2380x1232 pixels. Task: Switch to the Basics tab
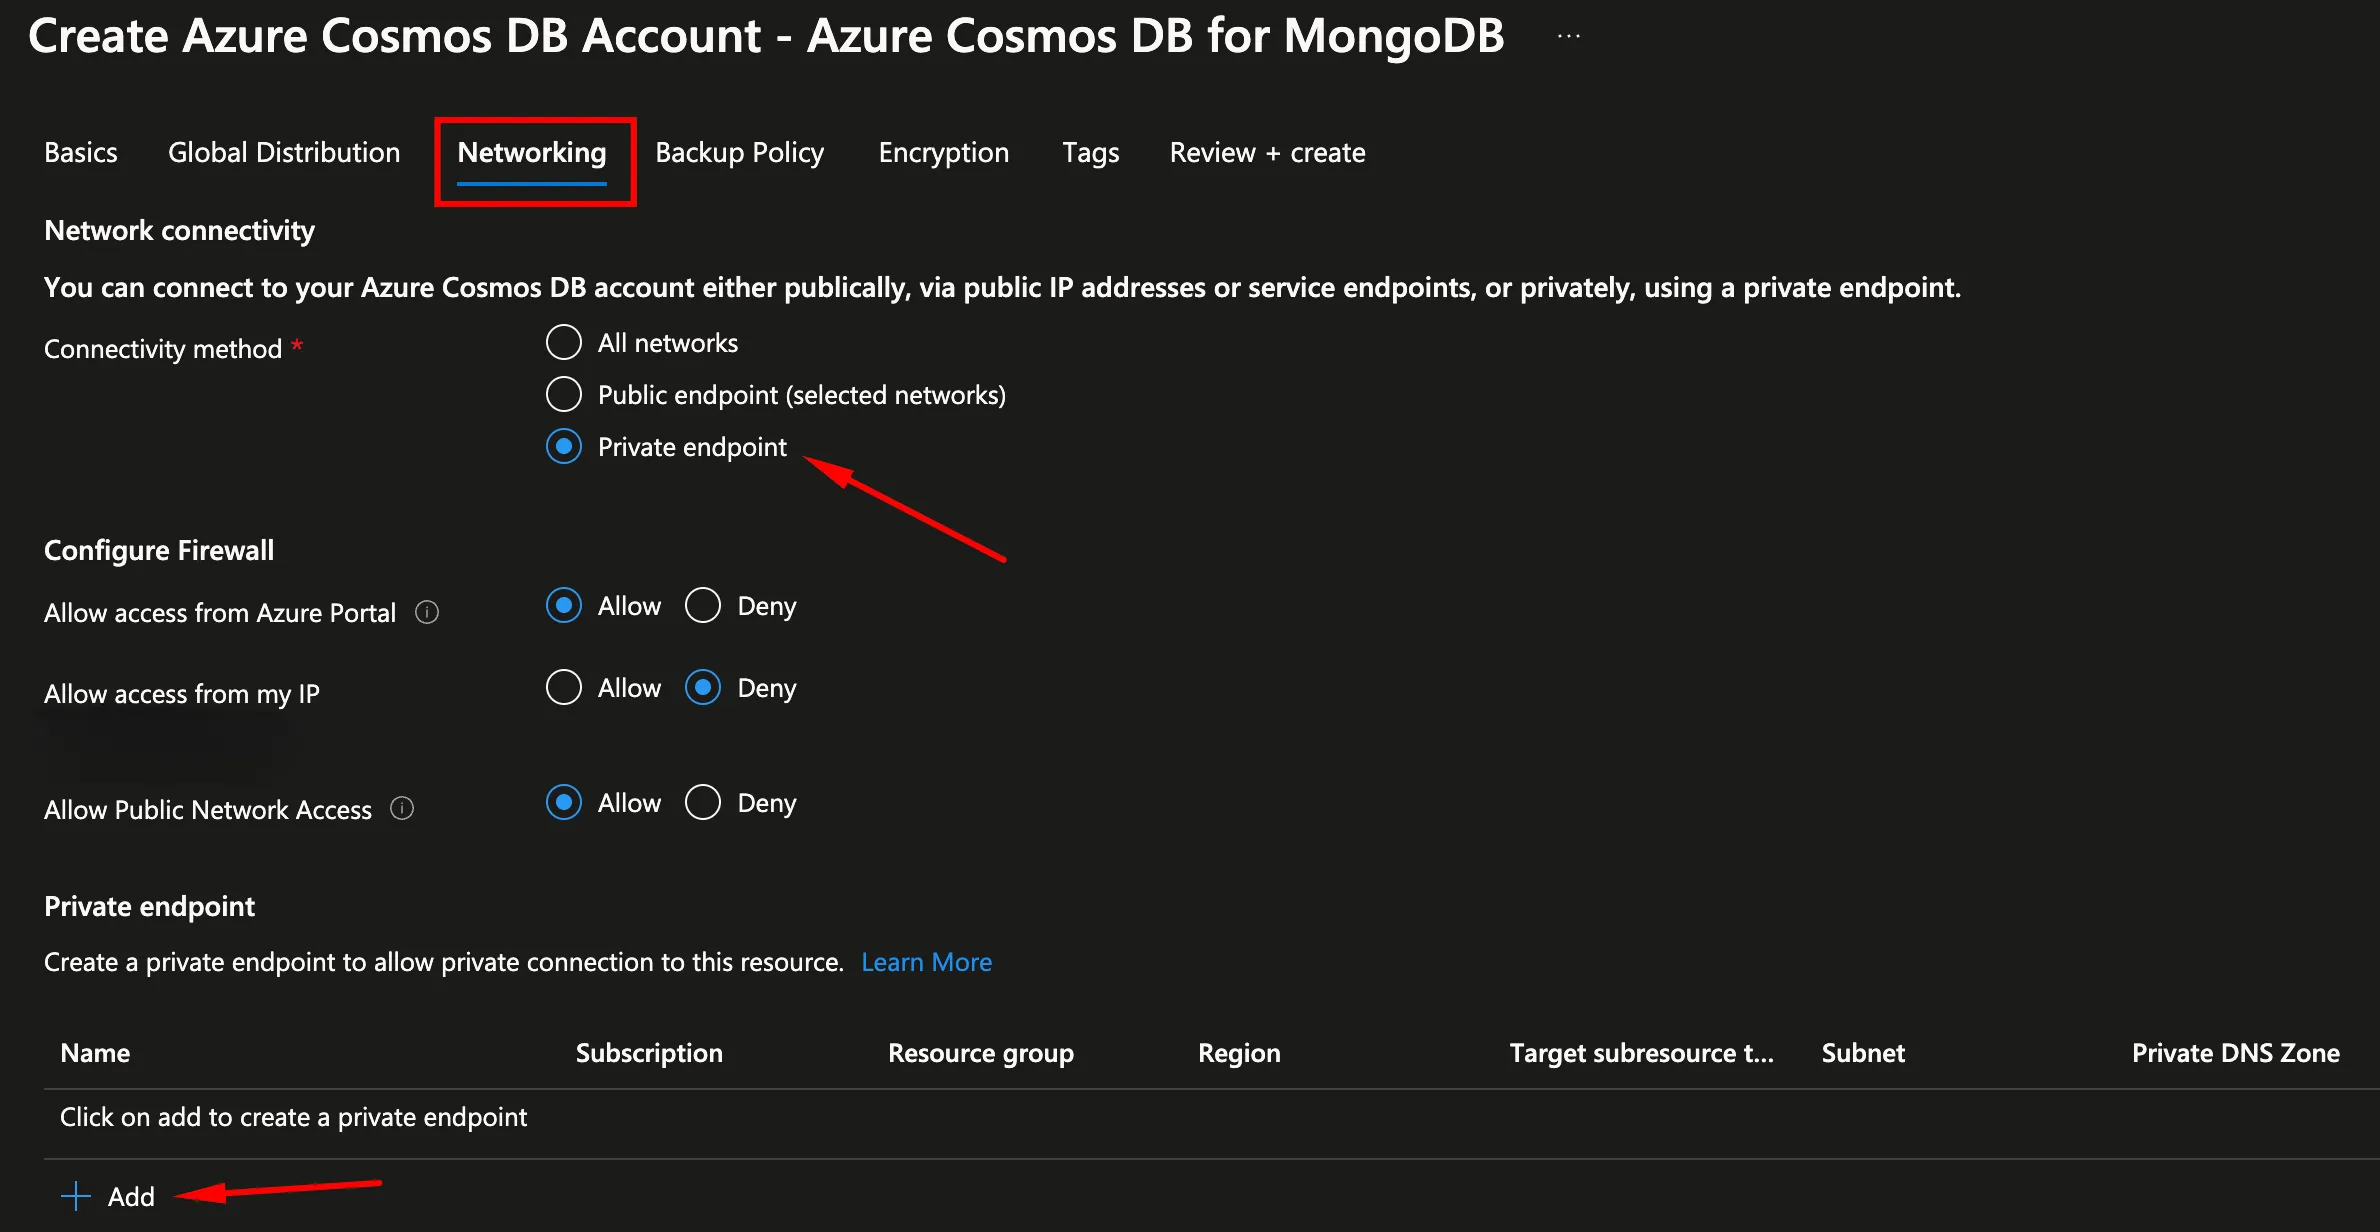[81, 152]
